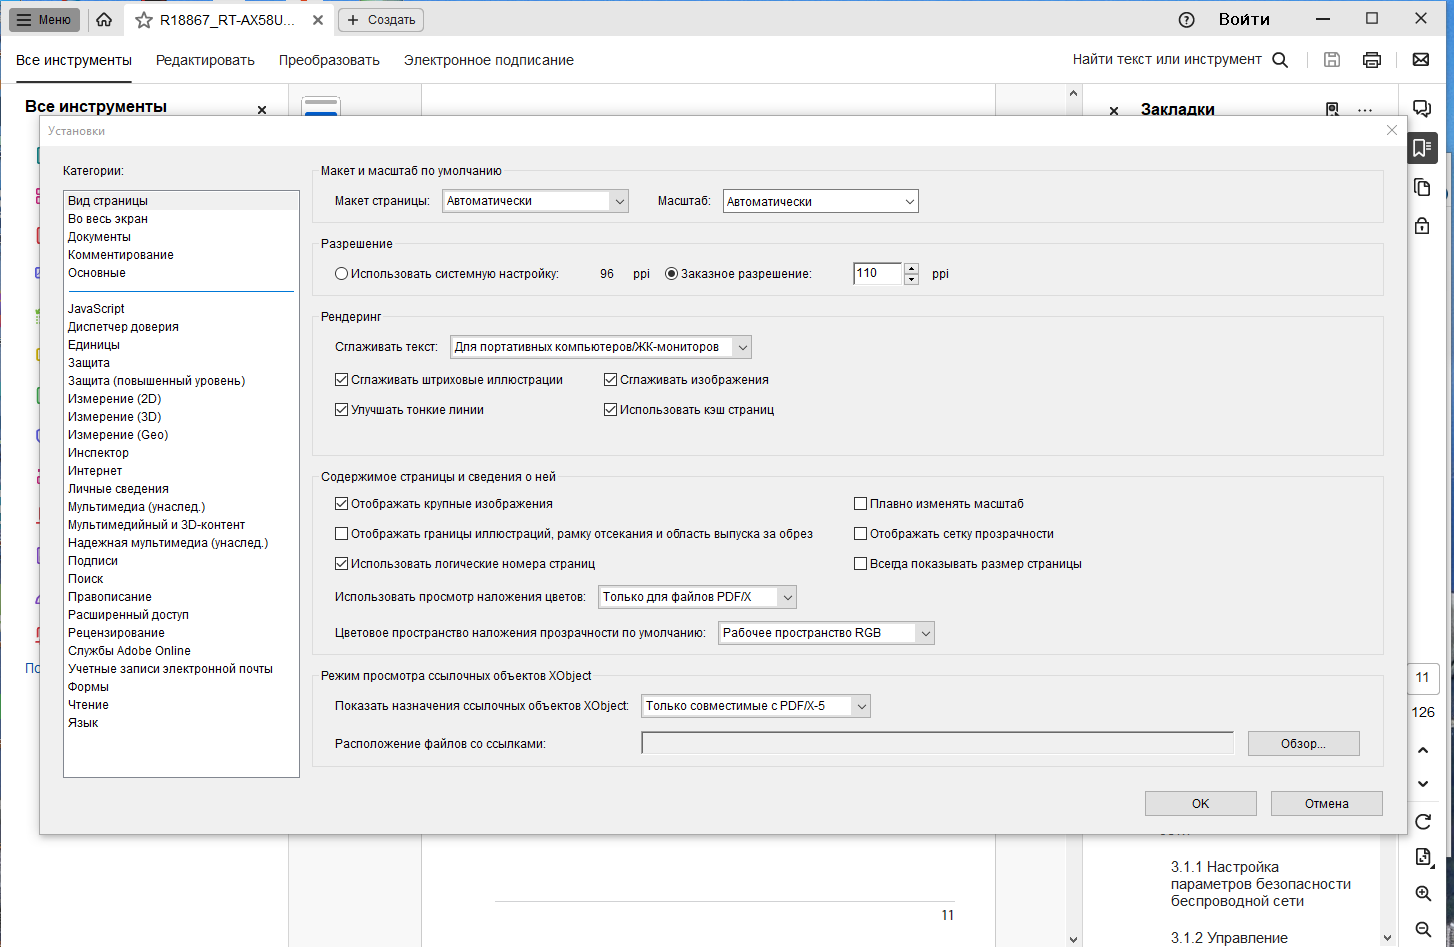Close the R18867_RT-AX58U document tab
The width and height of the screenshot is (1454, 947).
[x=317, y=20]
